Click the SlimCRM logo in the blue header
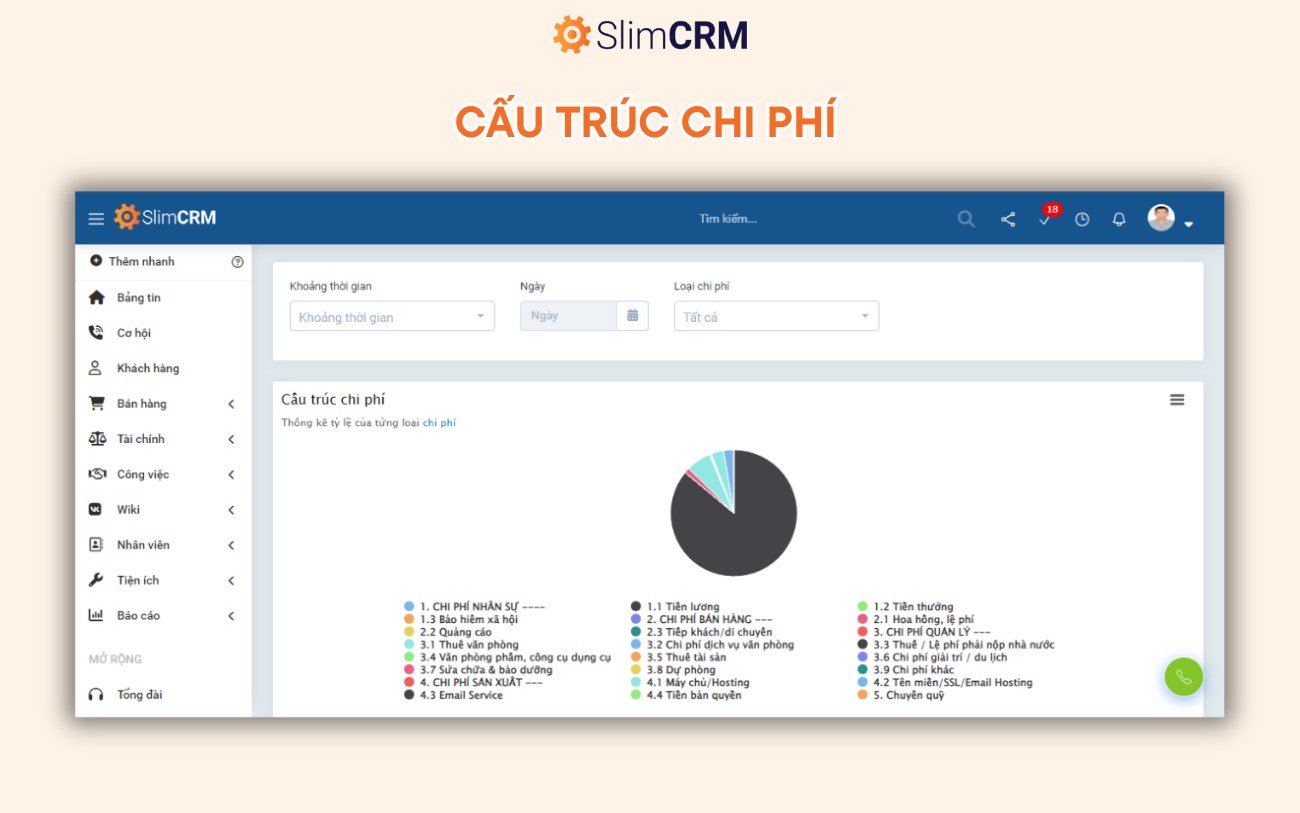This screenshot has width=1300, height=813. point(165,217)
